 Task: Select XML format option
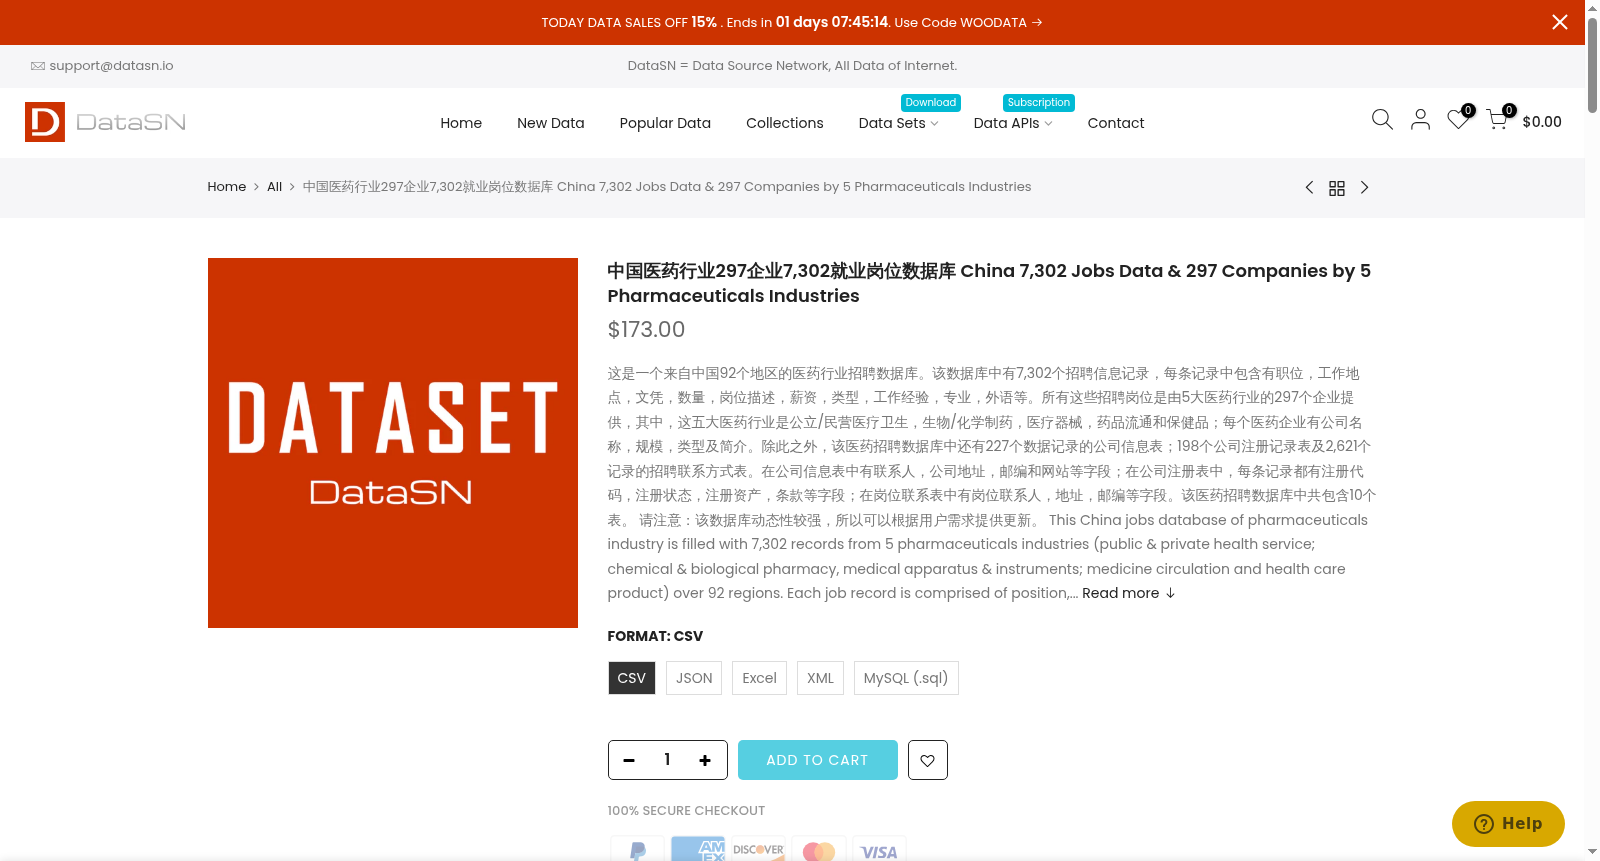[820, 678]
